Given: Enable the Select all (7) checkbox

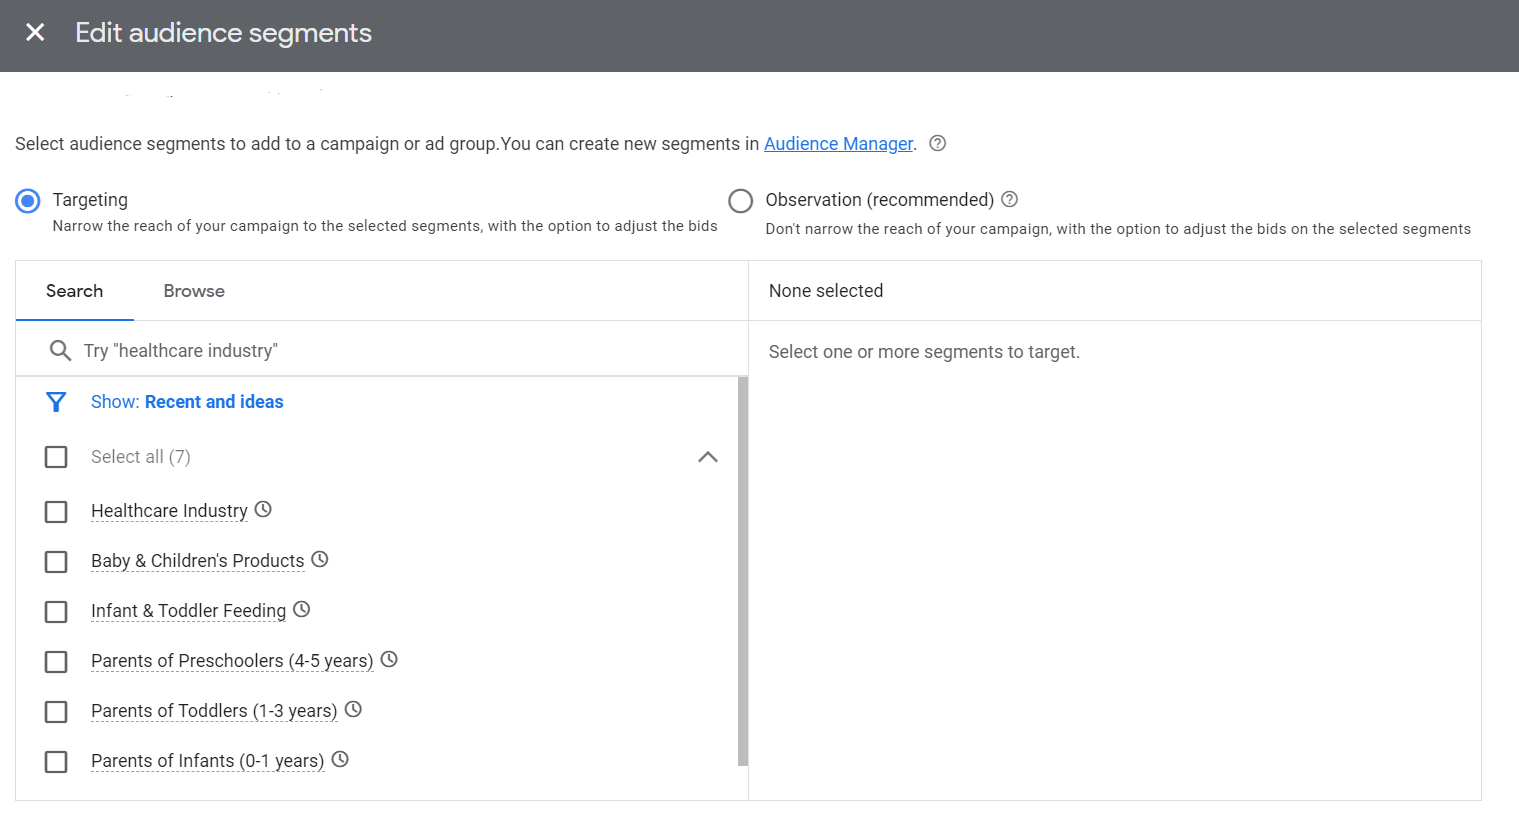Looking at the screenshot, I should 56,457.
